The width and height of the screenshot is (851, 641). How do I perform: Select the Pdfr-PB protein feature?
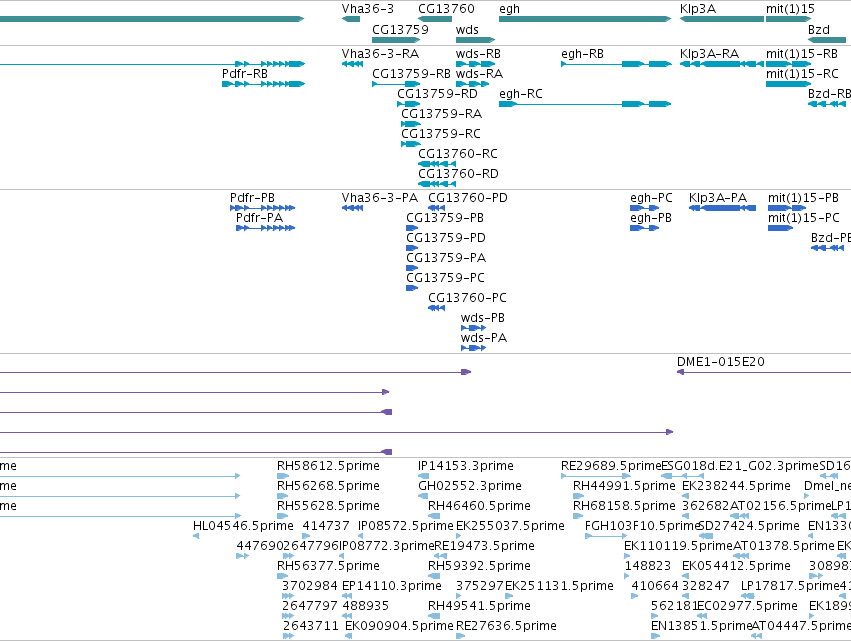tap(263, 208)
